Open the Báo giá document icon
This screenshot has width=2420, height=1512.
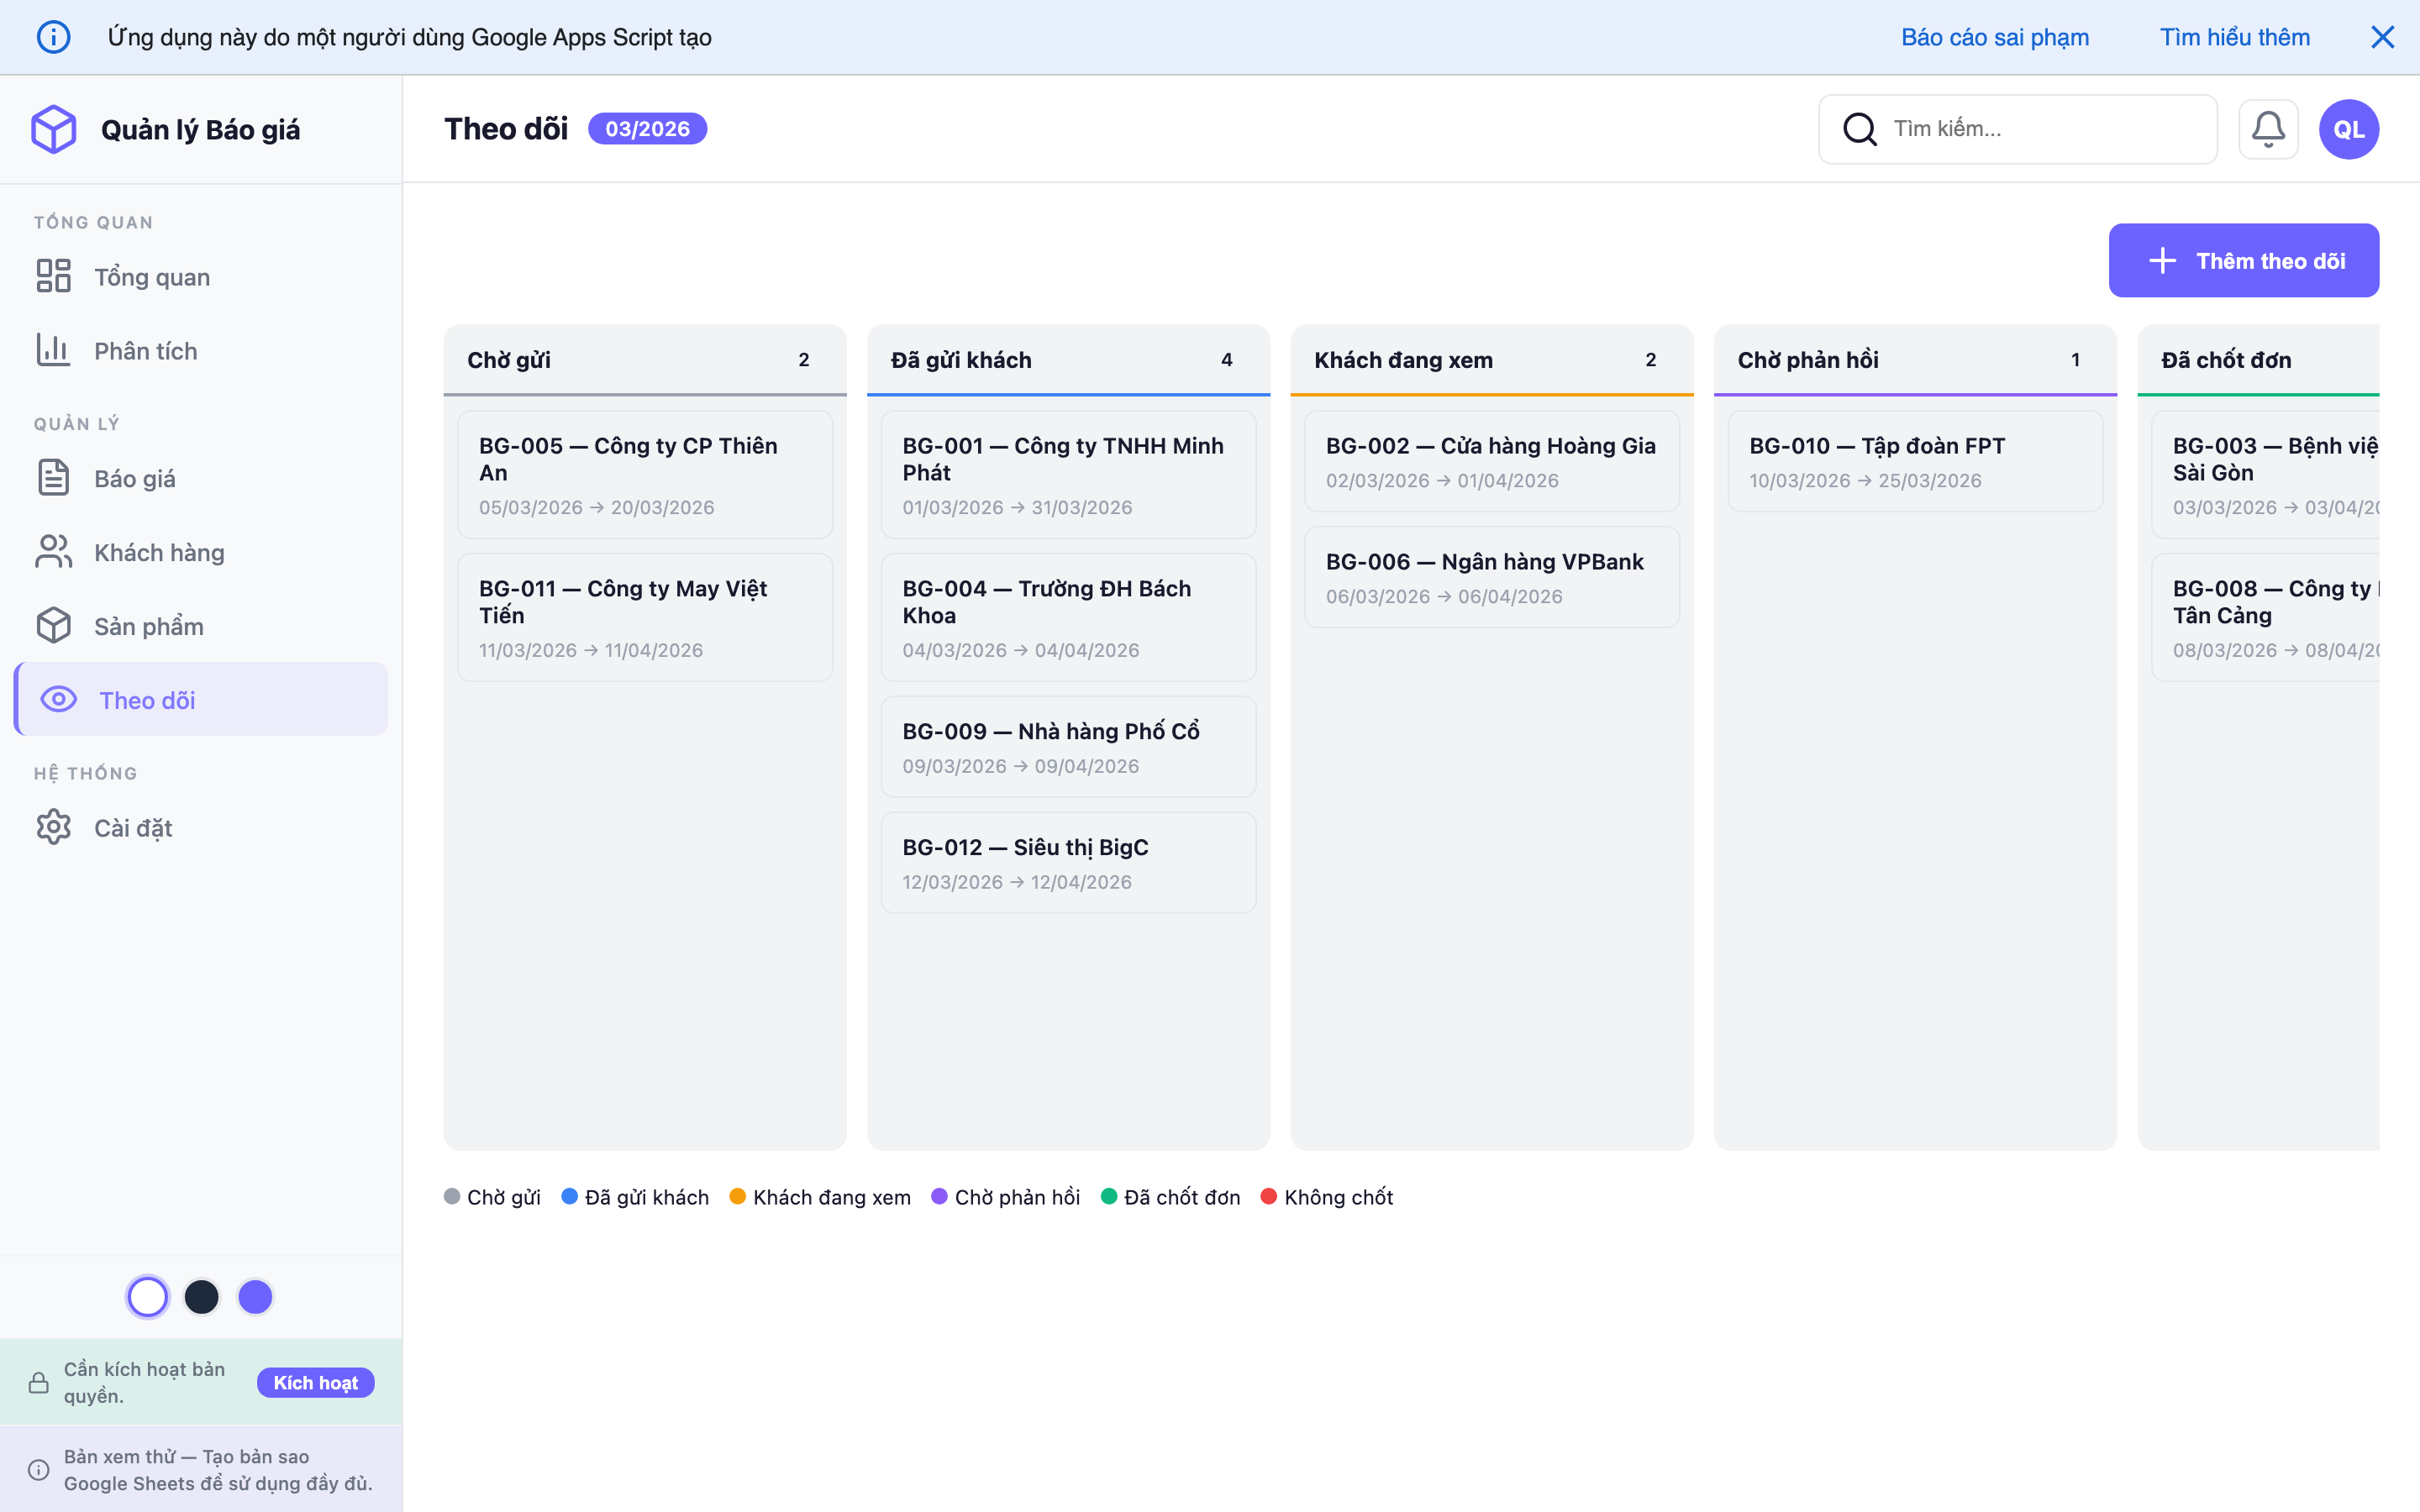(54, 477)
